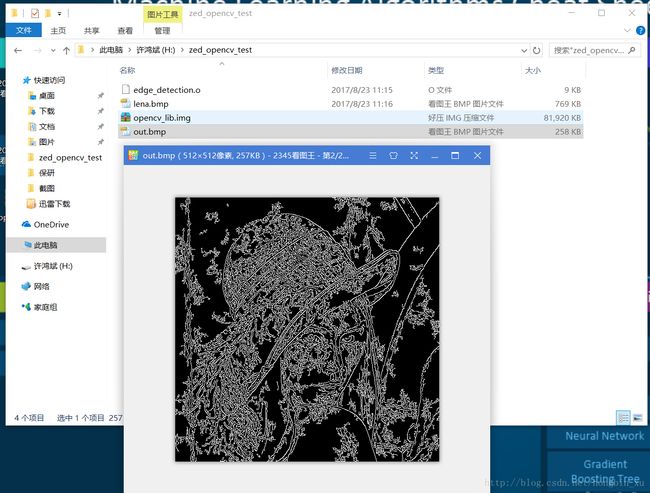
Task: Open 家庭组 in the navigation pane
Action: click(45, 307)
